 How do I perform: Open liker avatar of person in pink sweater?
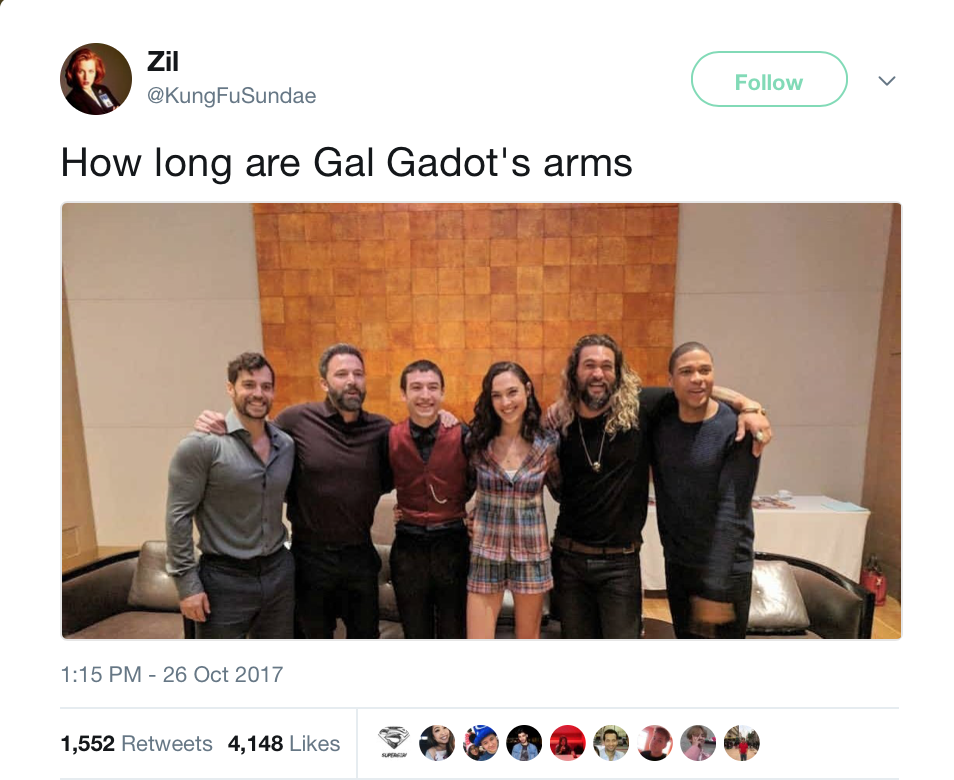pos(698,743)
